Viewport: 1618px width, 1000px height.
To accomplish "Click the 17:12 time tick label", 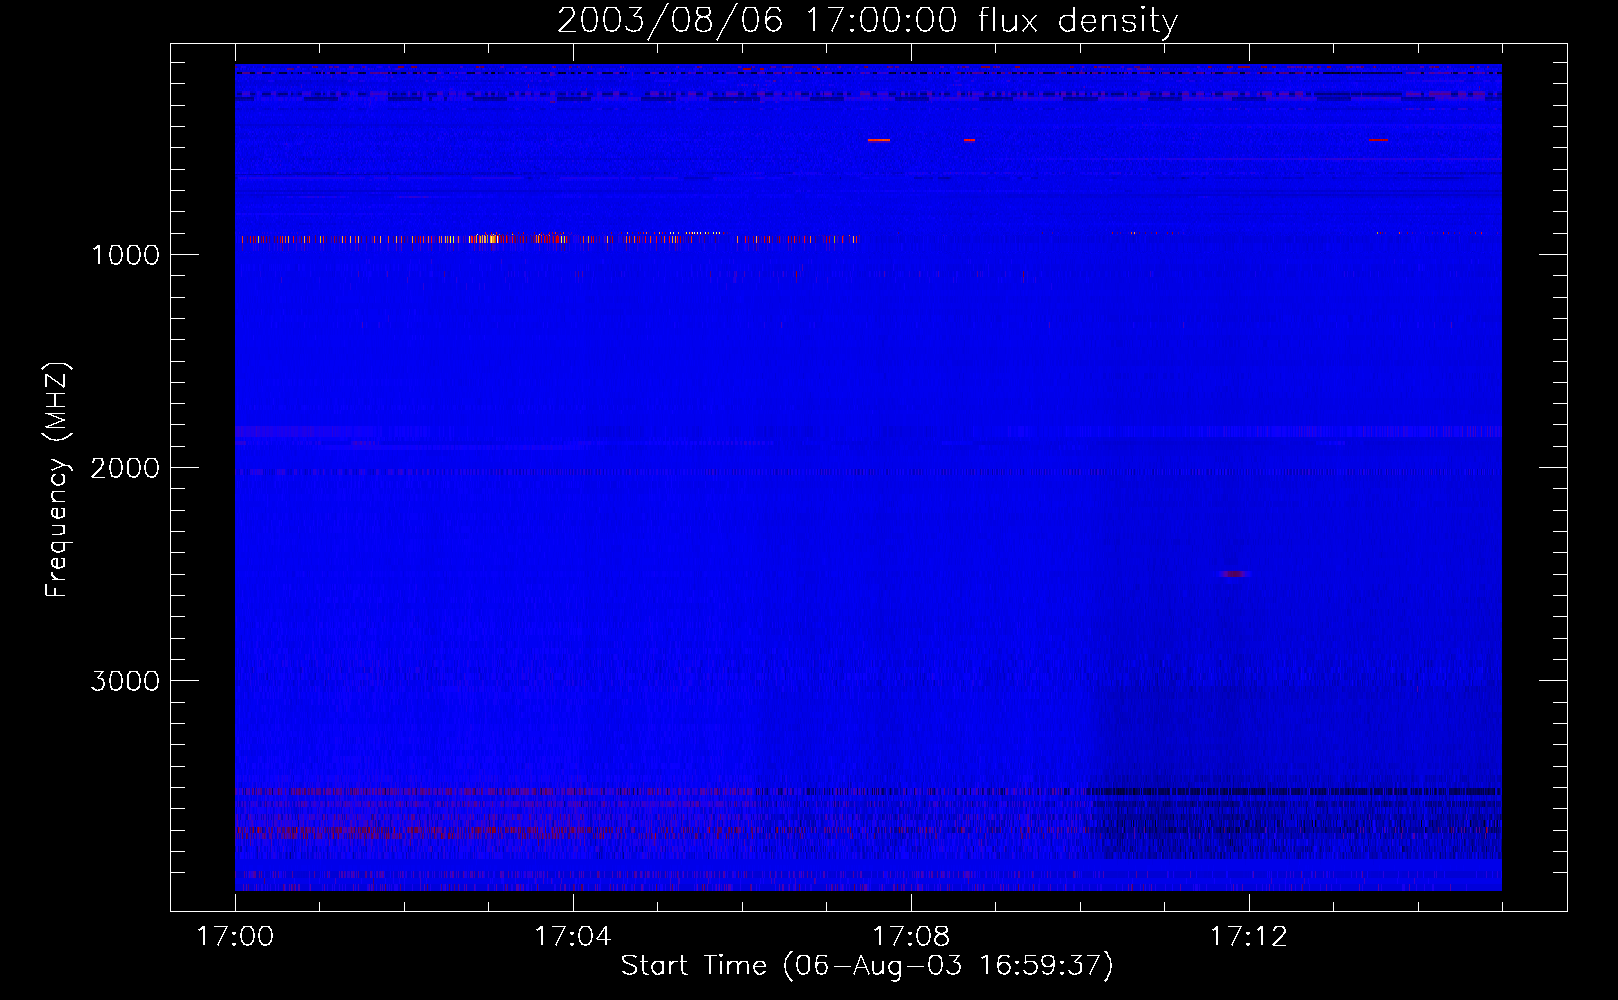I will [1249, 937].
